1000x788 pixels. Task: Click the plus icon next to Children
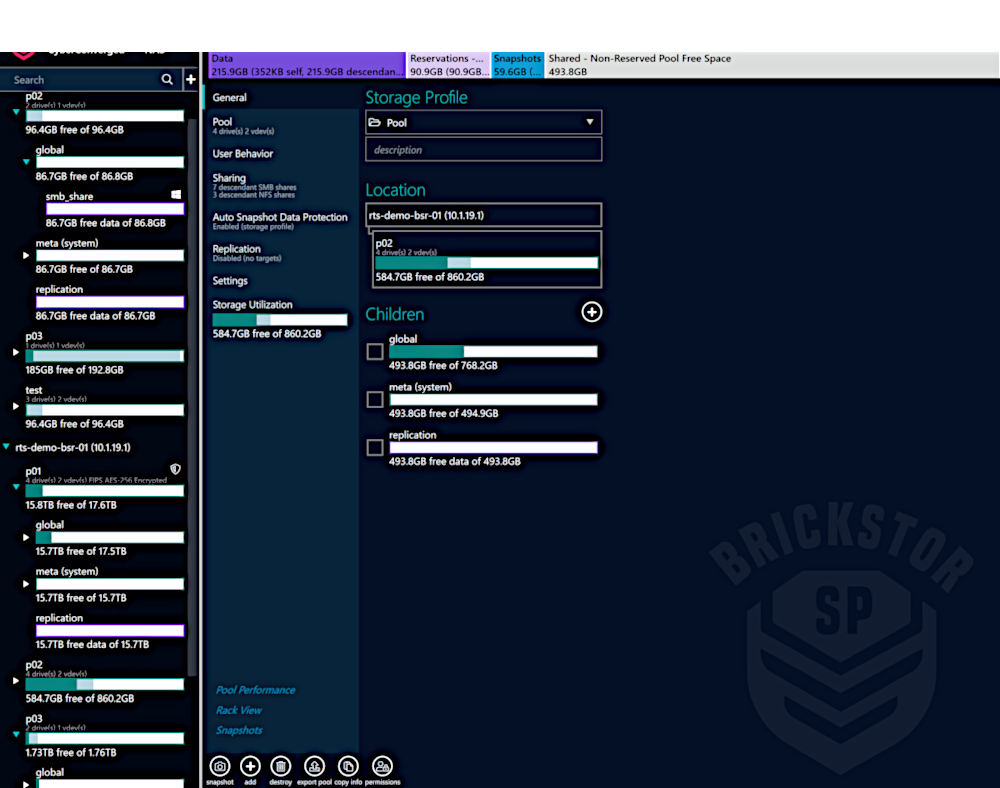click(592, 312)
